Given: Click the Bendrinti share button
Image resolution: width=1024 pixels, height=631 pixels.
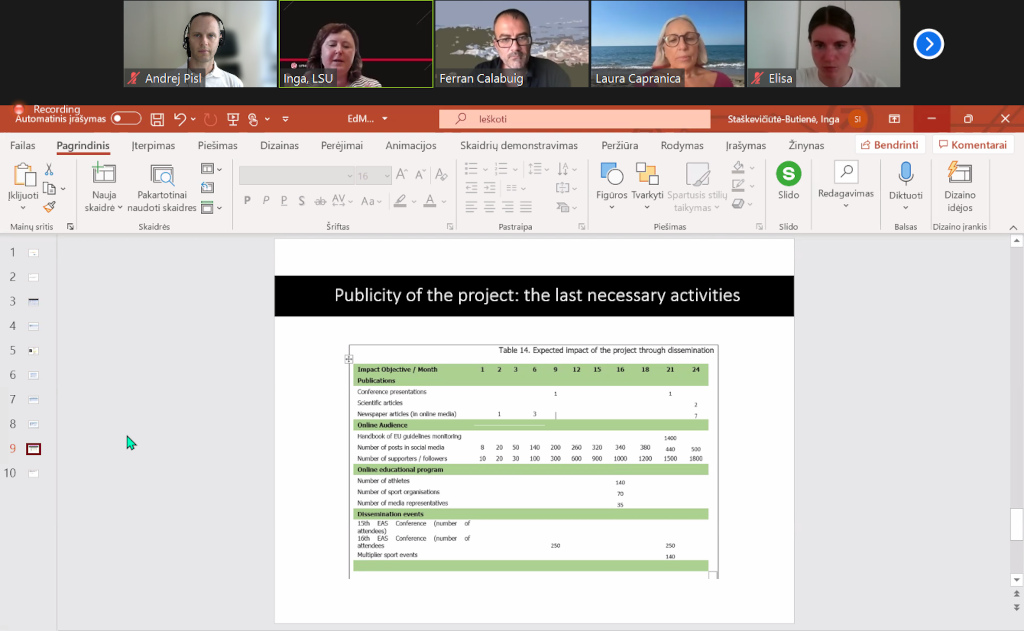Looking at the screenshot, I should tap(888, 145).
